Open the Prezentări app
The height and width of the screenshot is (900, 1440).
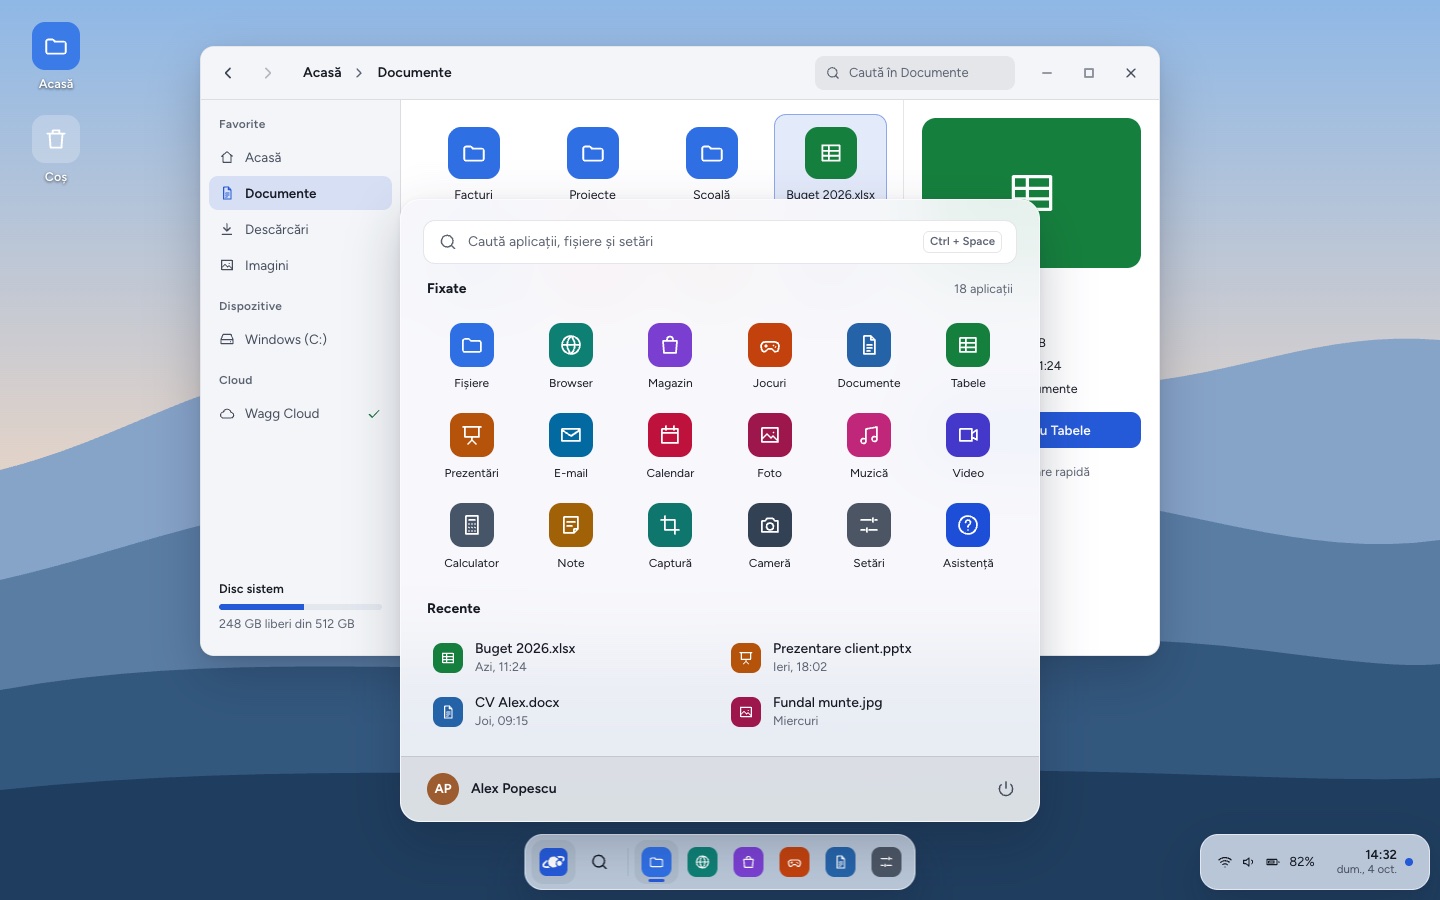click(x=471, y=447)
